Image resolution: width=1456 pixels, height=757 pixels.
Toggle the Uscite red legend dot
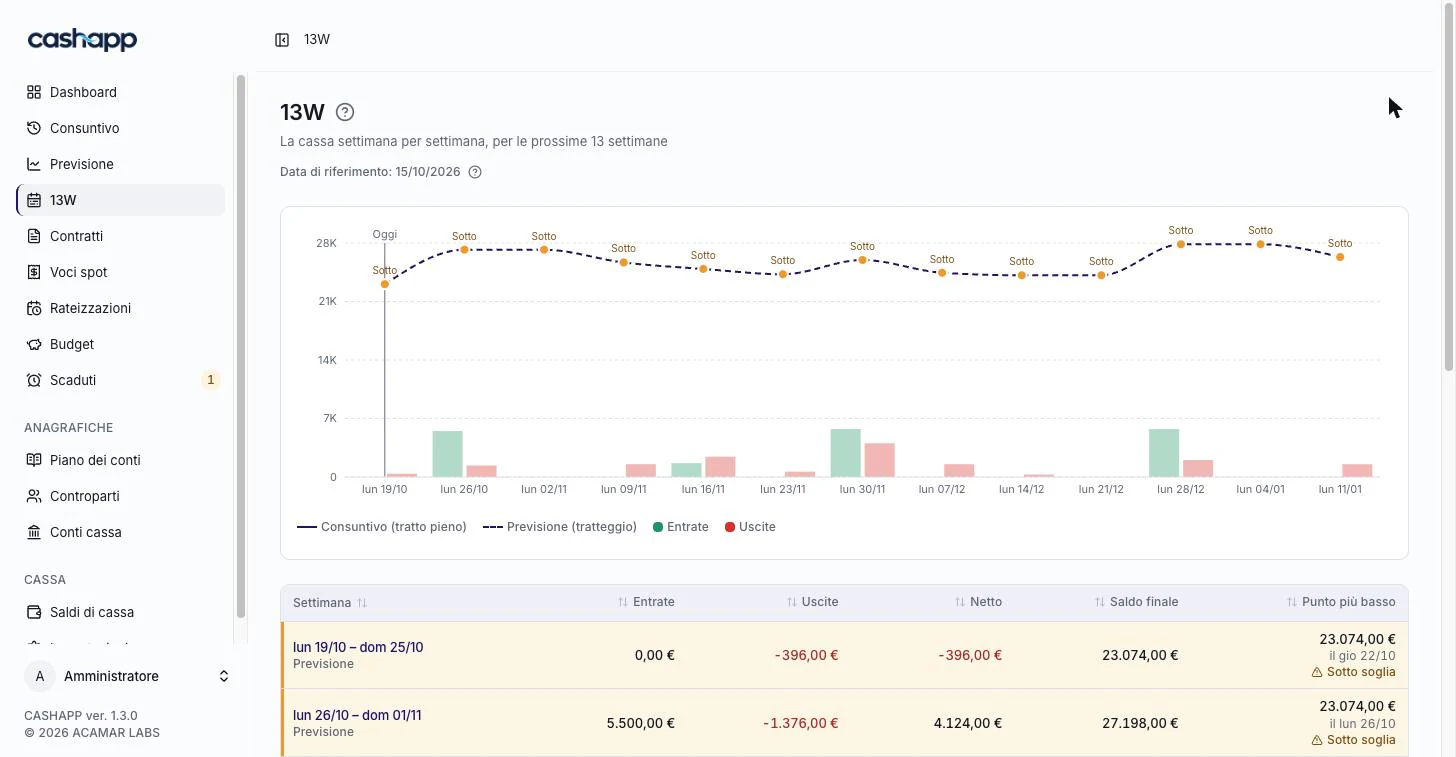pyautogui.click(x=730, y=527)
